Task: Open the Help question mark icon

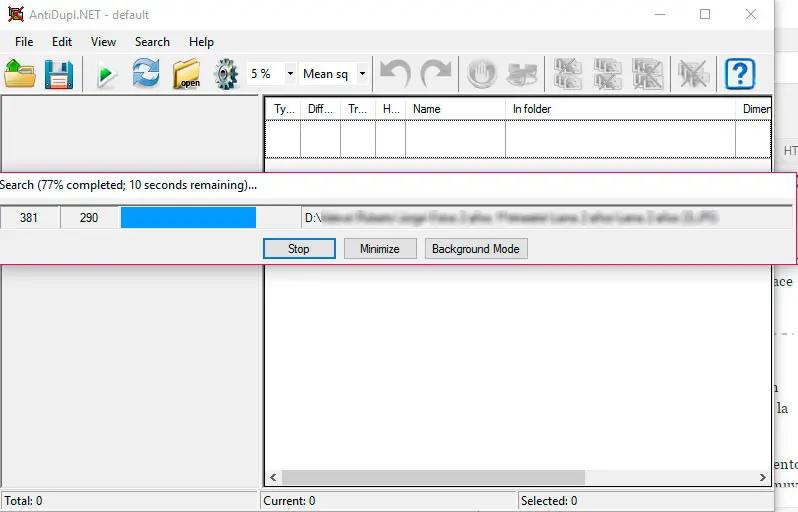Action: click(x=739, y=74)
